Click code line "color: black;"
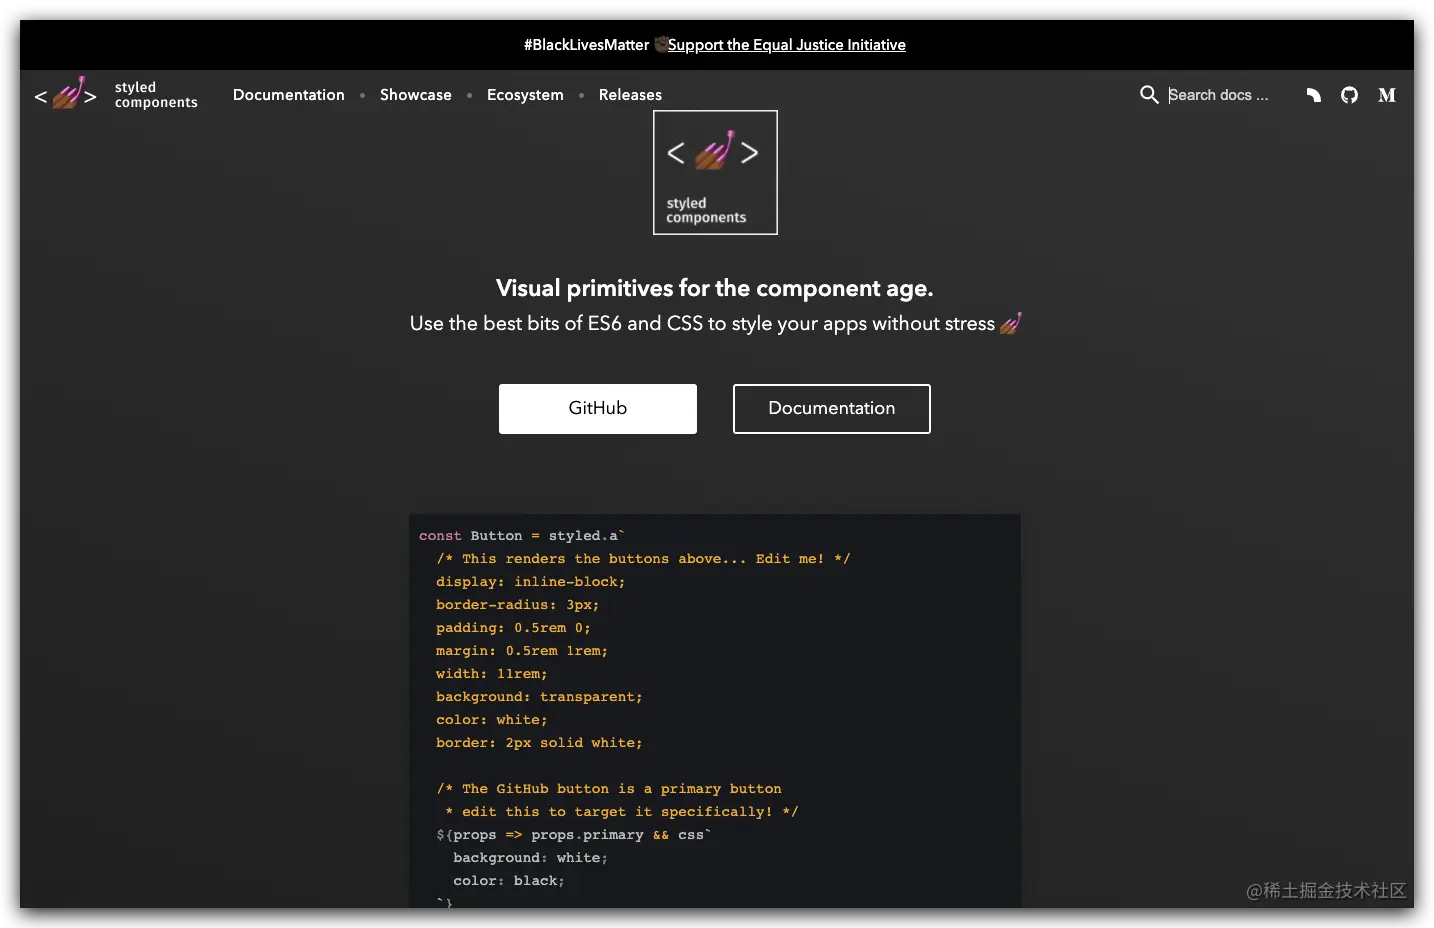1434x928 pixels. pyautogui.click(x=509, y=881)
